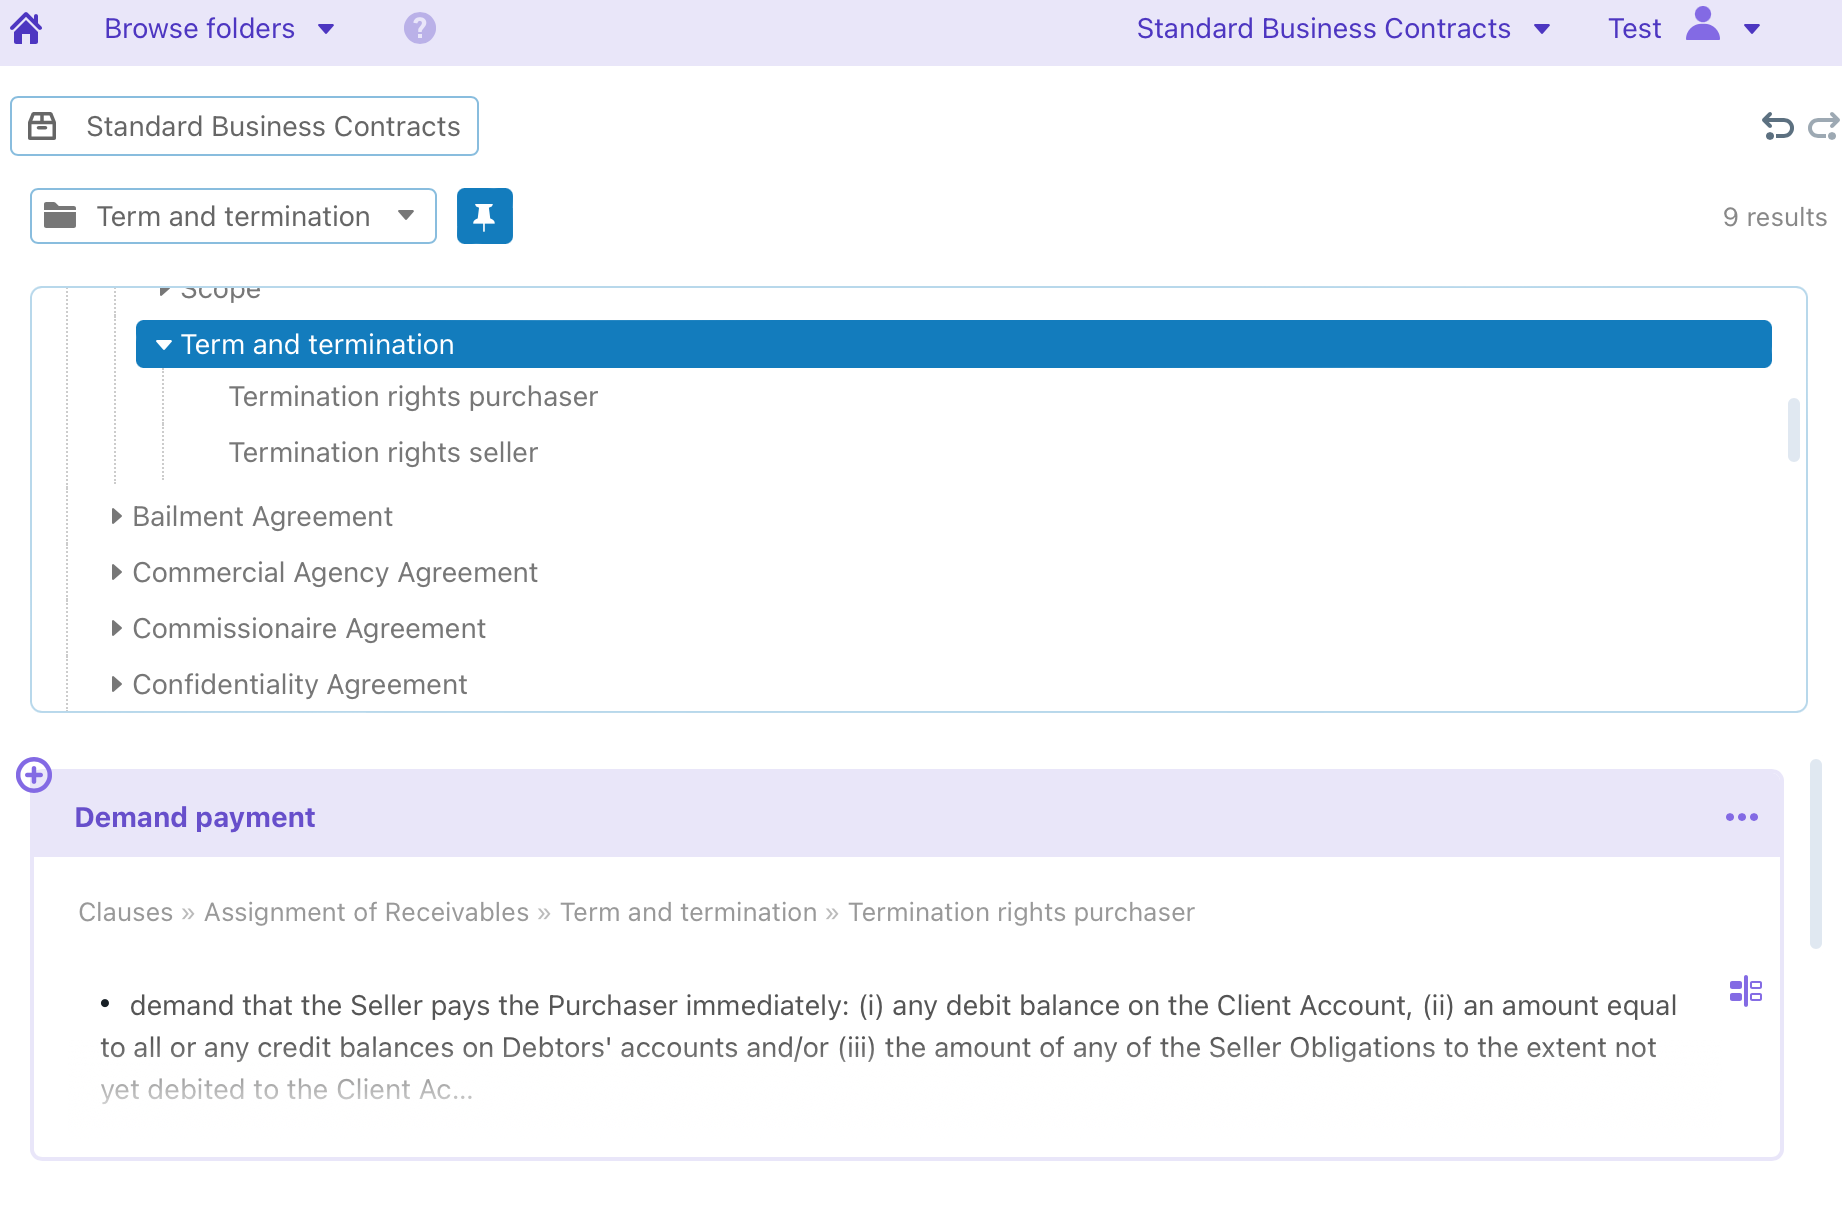Redo the last action
The width and height of the screenshot is (1842, 1211).
(x=1824, y=126)
